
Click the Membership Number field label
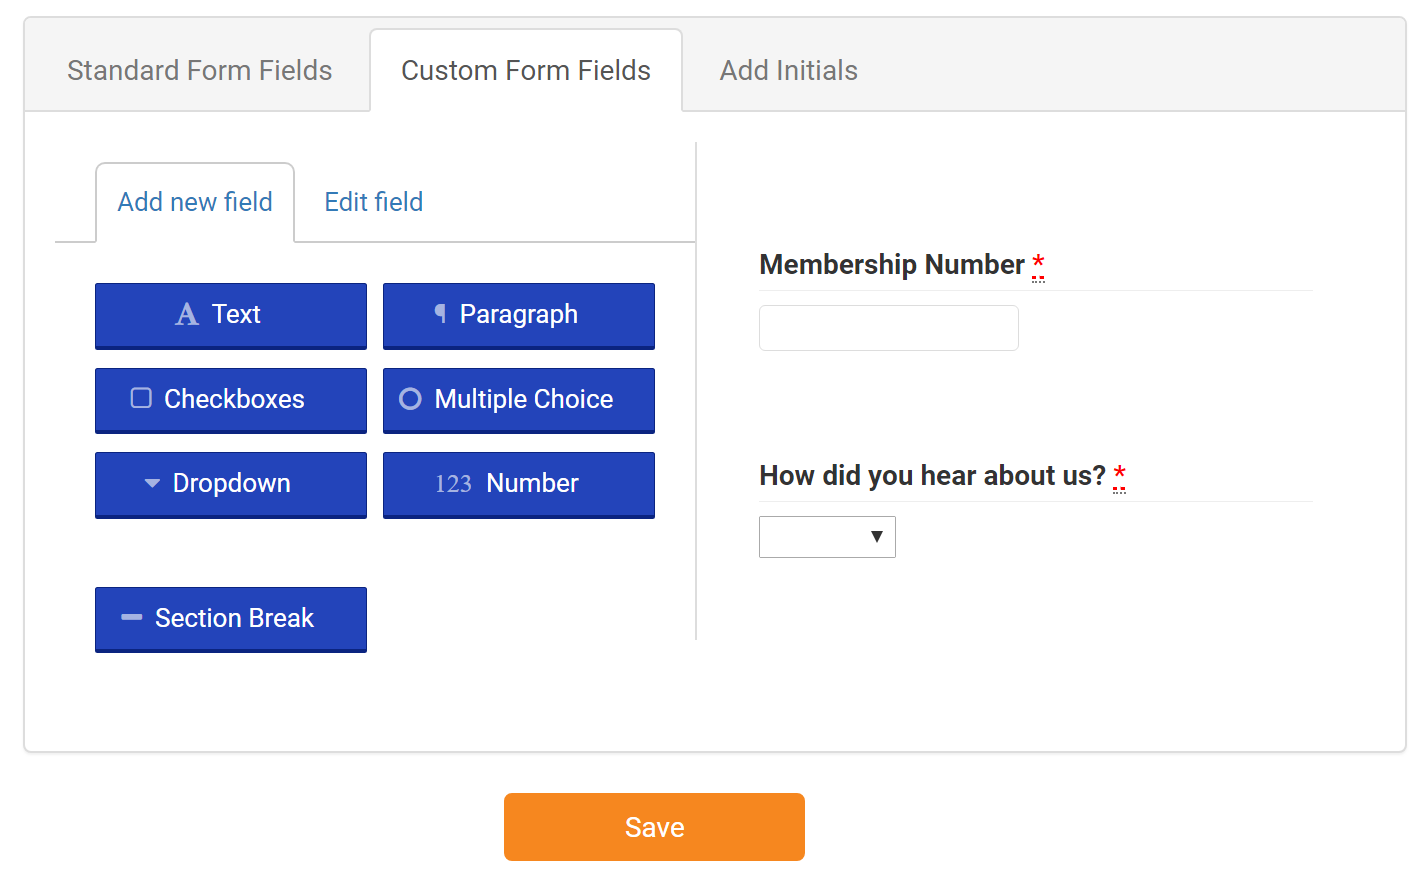[x=891, y=264]
